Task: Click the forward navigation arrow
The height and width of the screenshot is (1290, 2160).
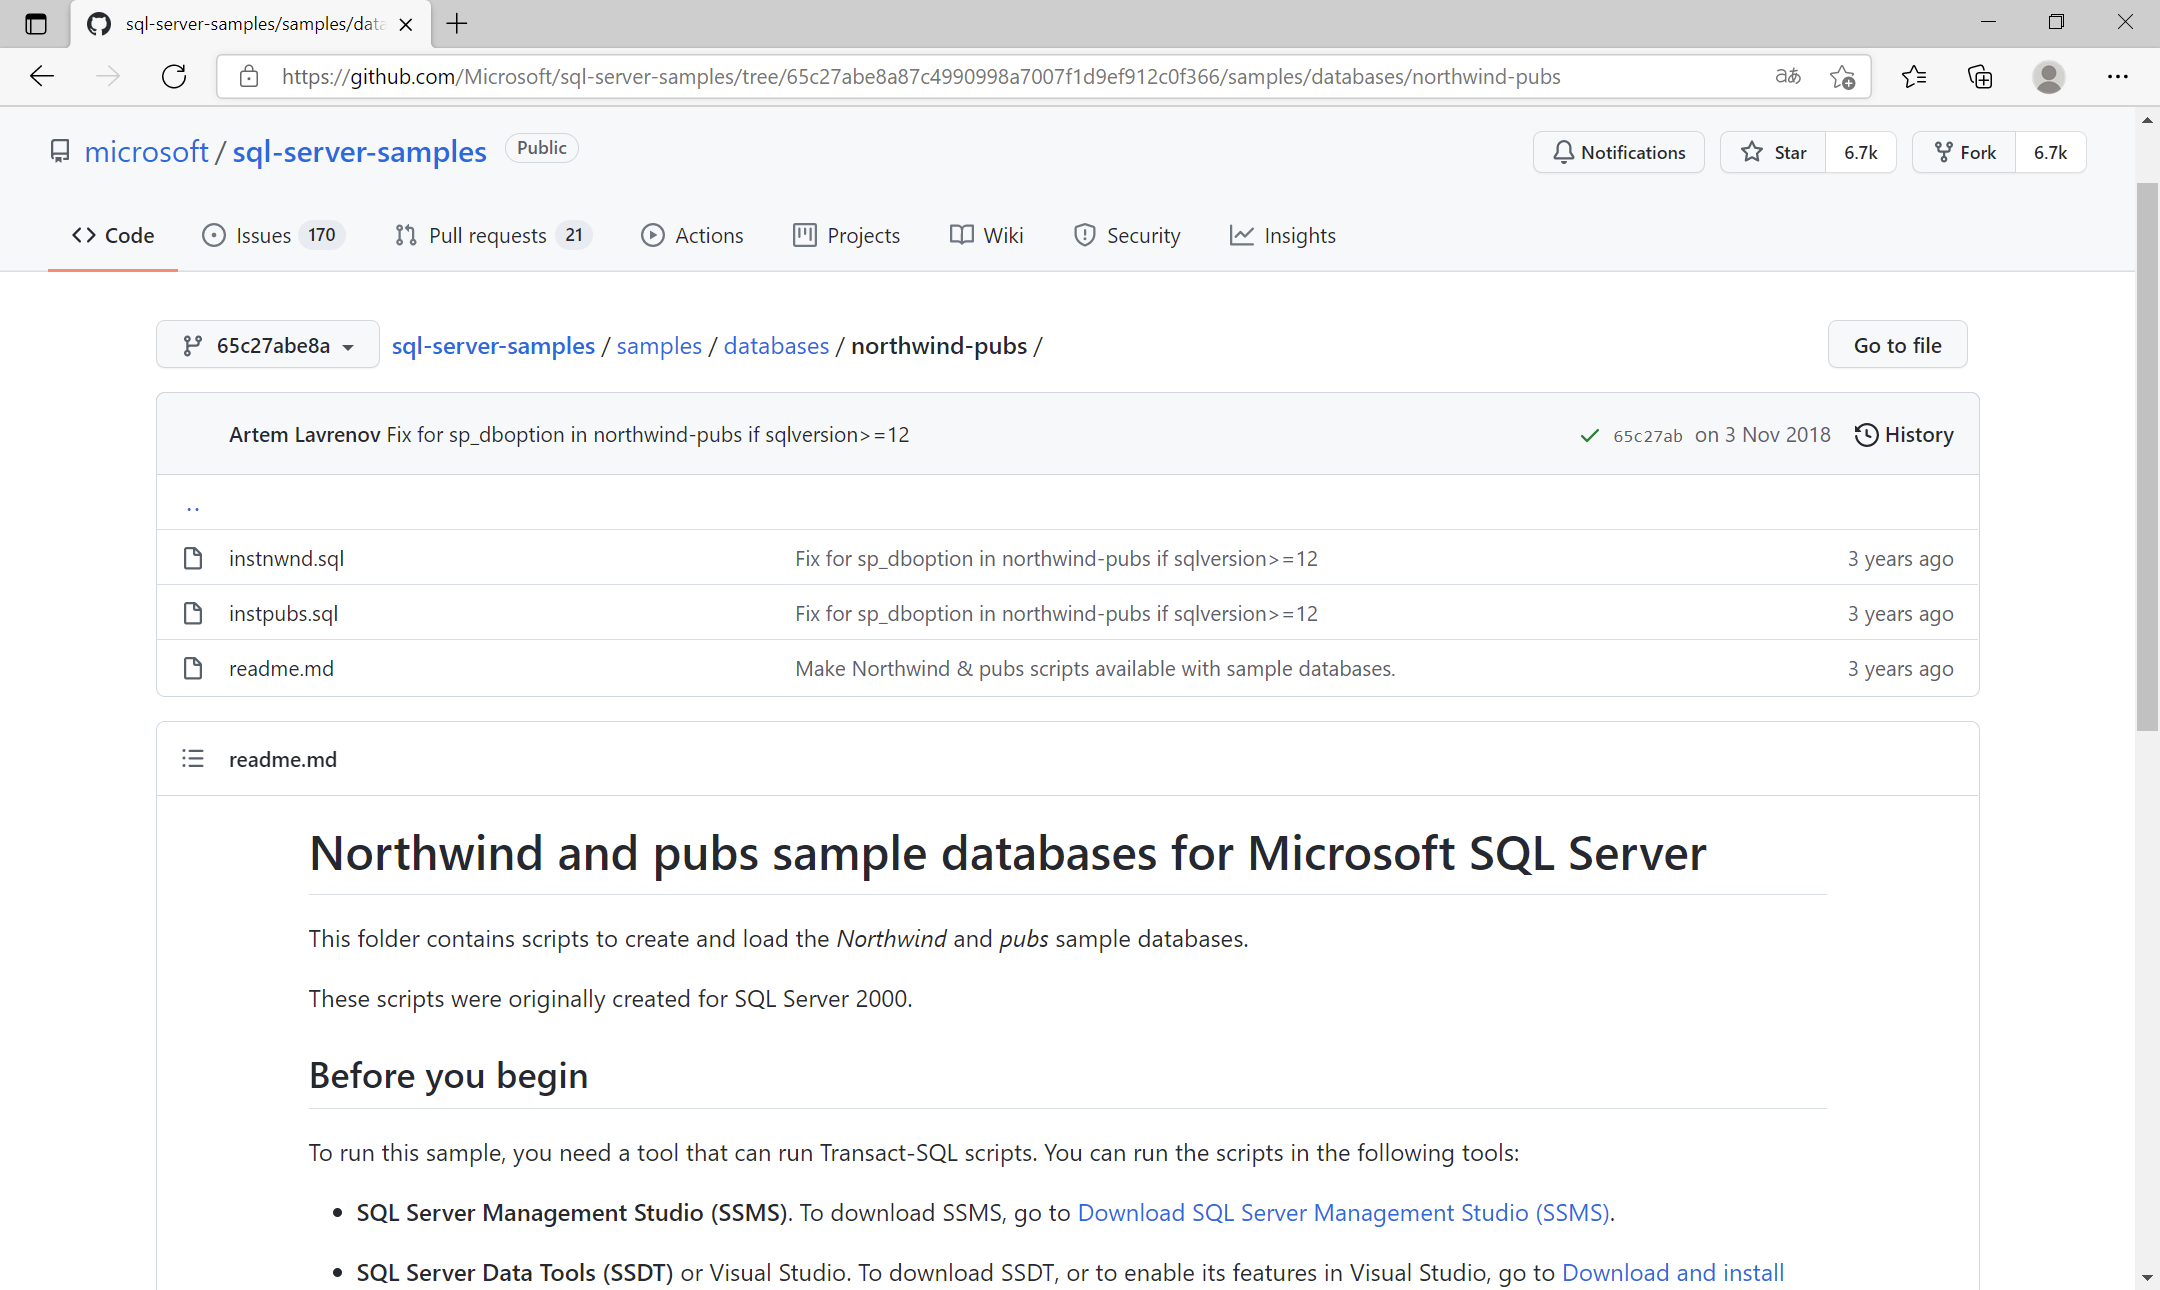Action: point(108,76)
